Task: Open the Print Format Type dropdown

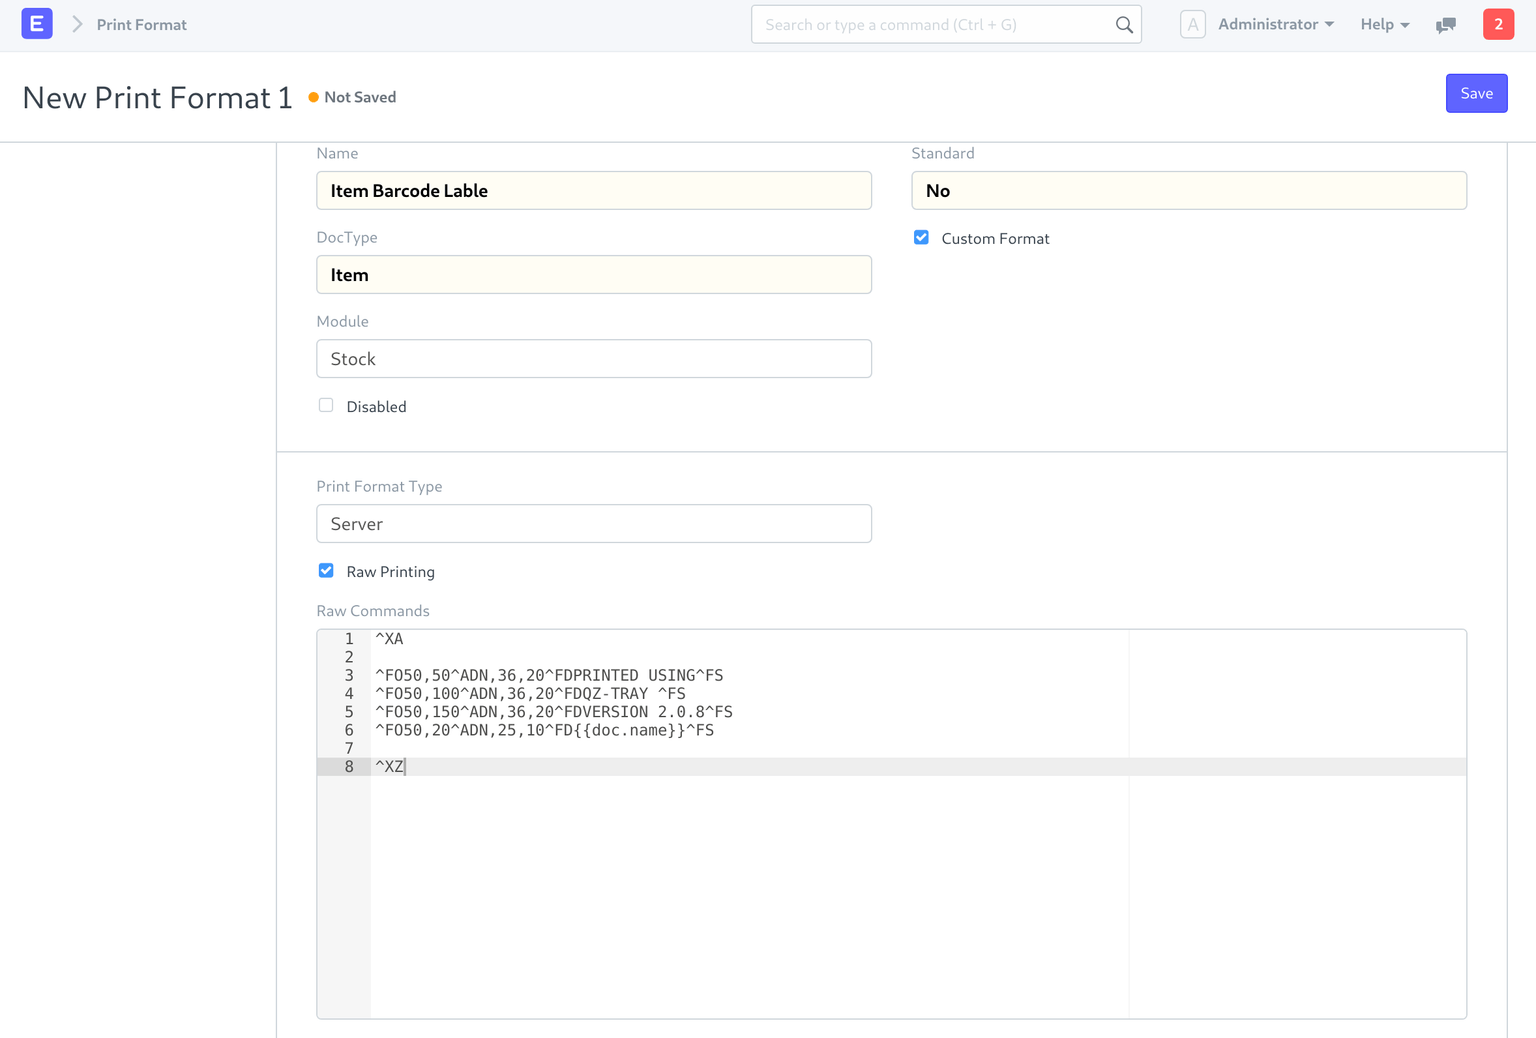Action: click(x=594, y=524)
